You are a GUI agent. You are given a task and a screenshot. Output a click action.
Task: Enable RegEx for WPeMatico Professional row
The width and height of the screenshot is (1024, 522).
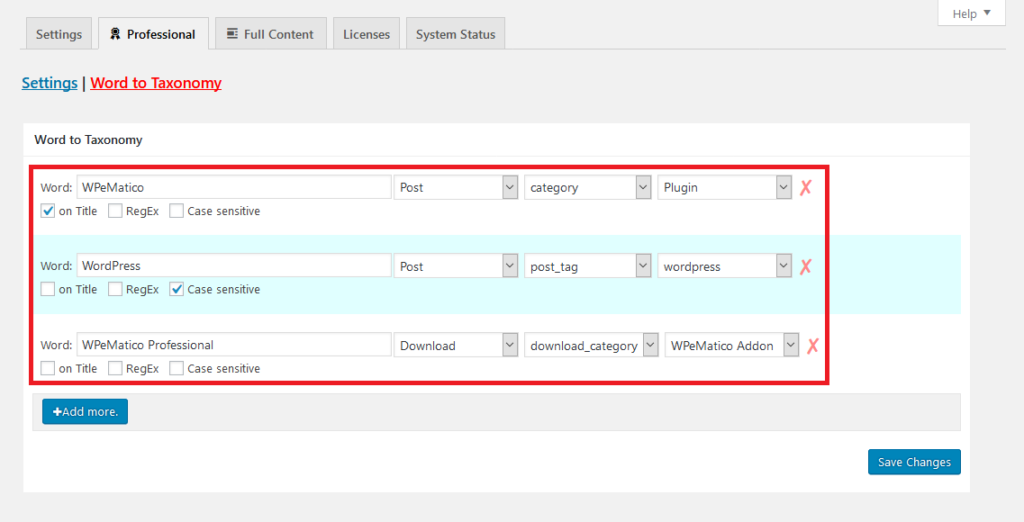pyautogui.click(x=115, y=368)
